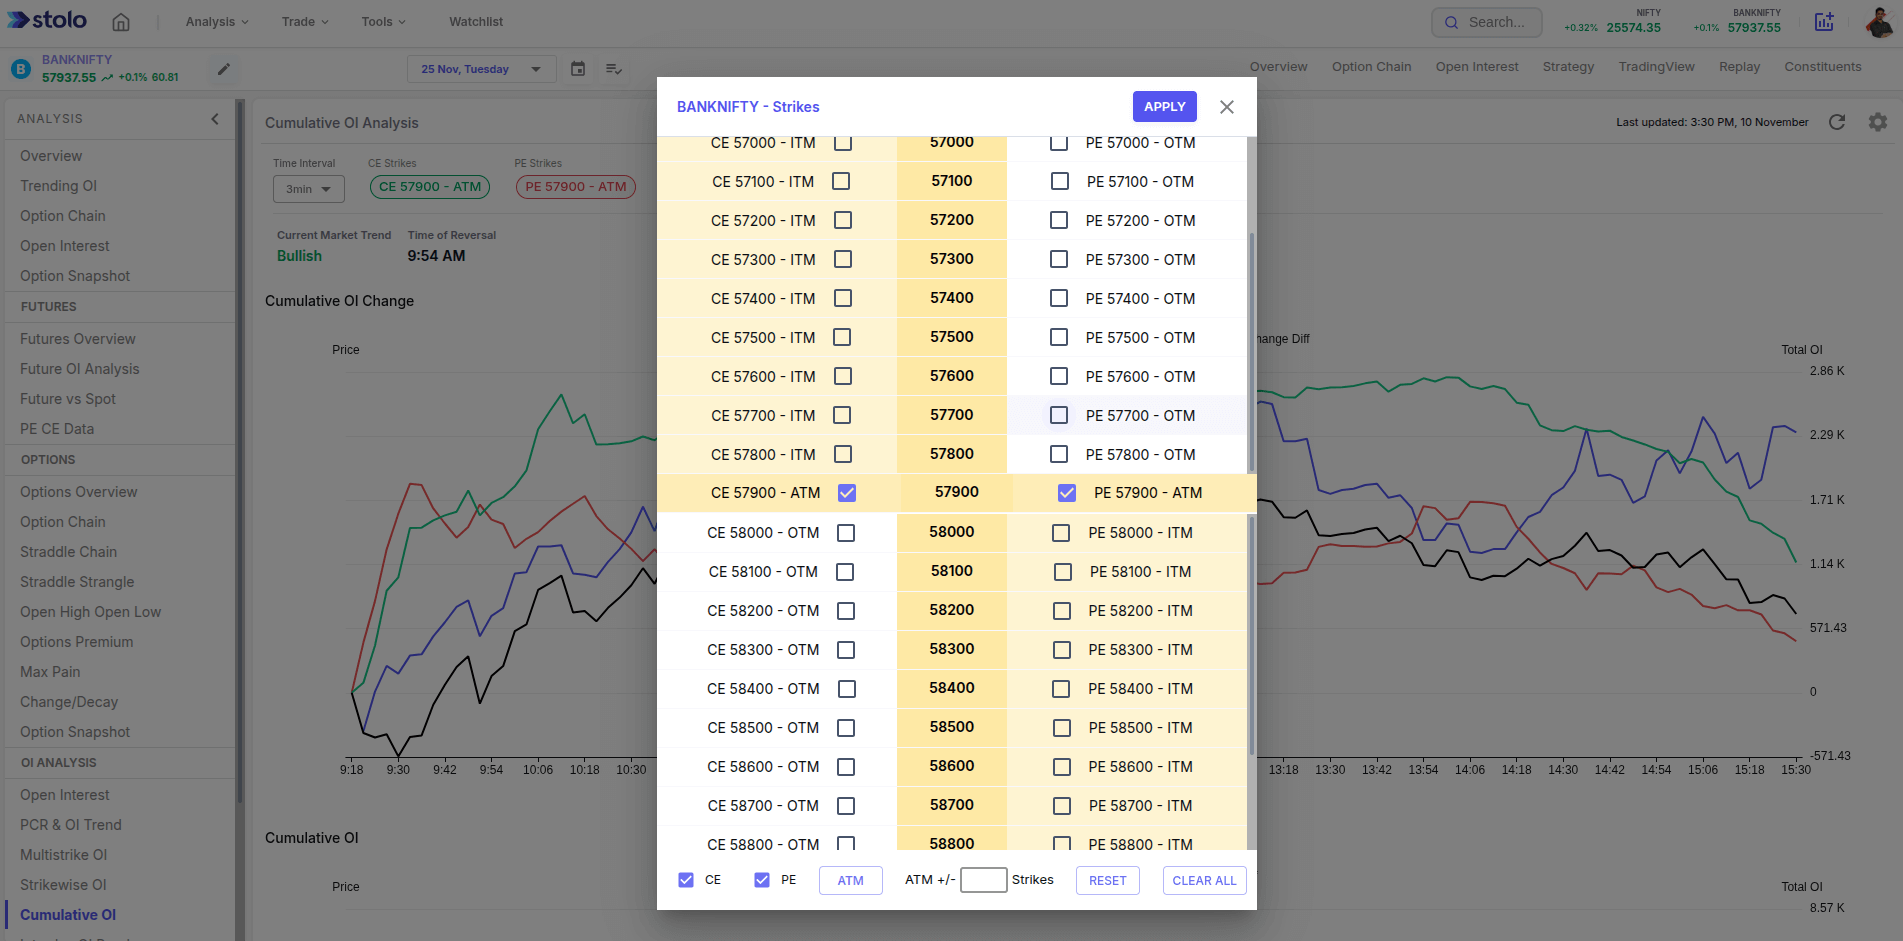This screenshot has height=941, width=1903.
Task: Click the refresh icon near Last updated time
Action: tap(1838, 122)
